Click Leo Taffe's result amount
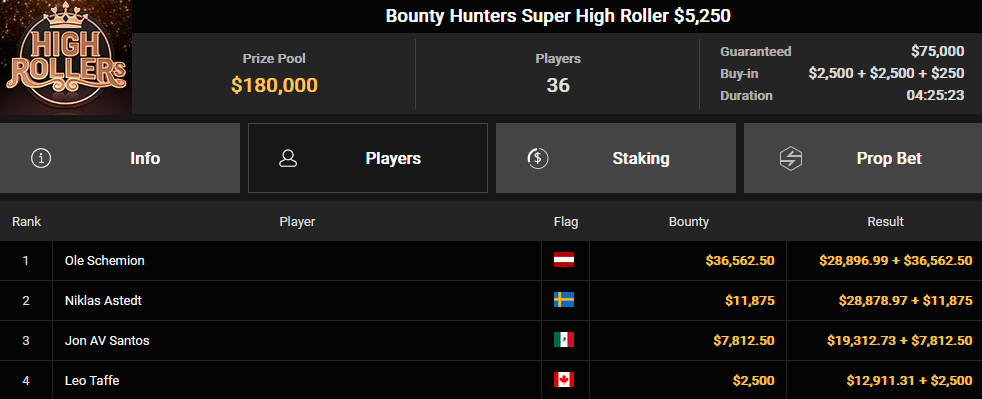 tap(909, 380)
